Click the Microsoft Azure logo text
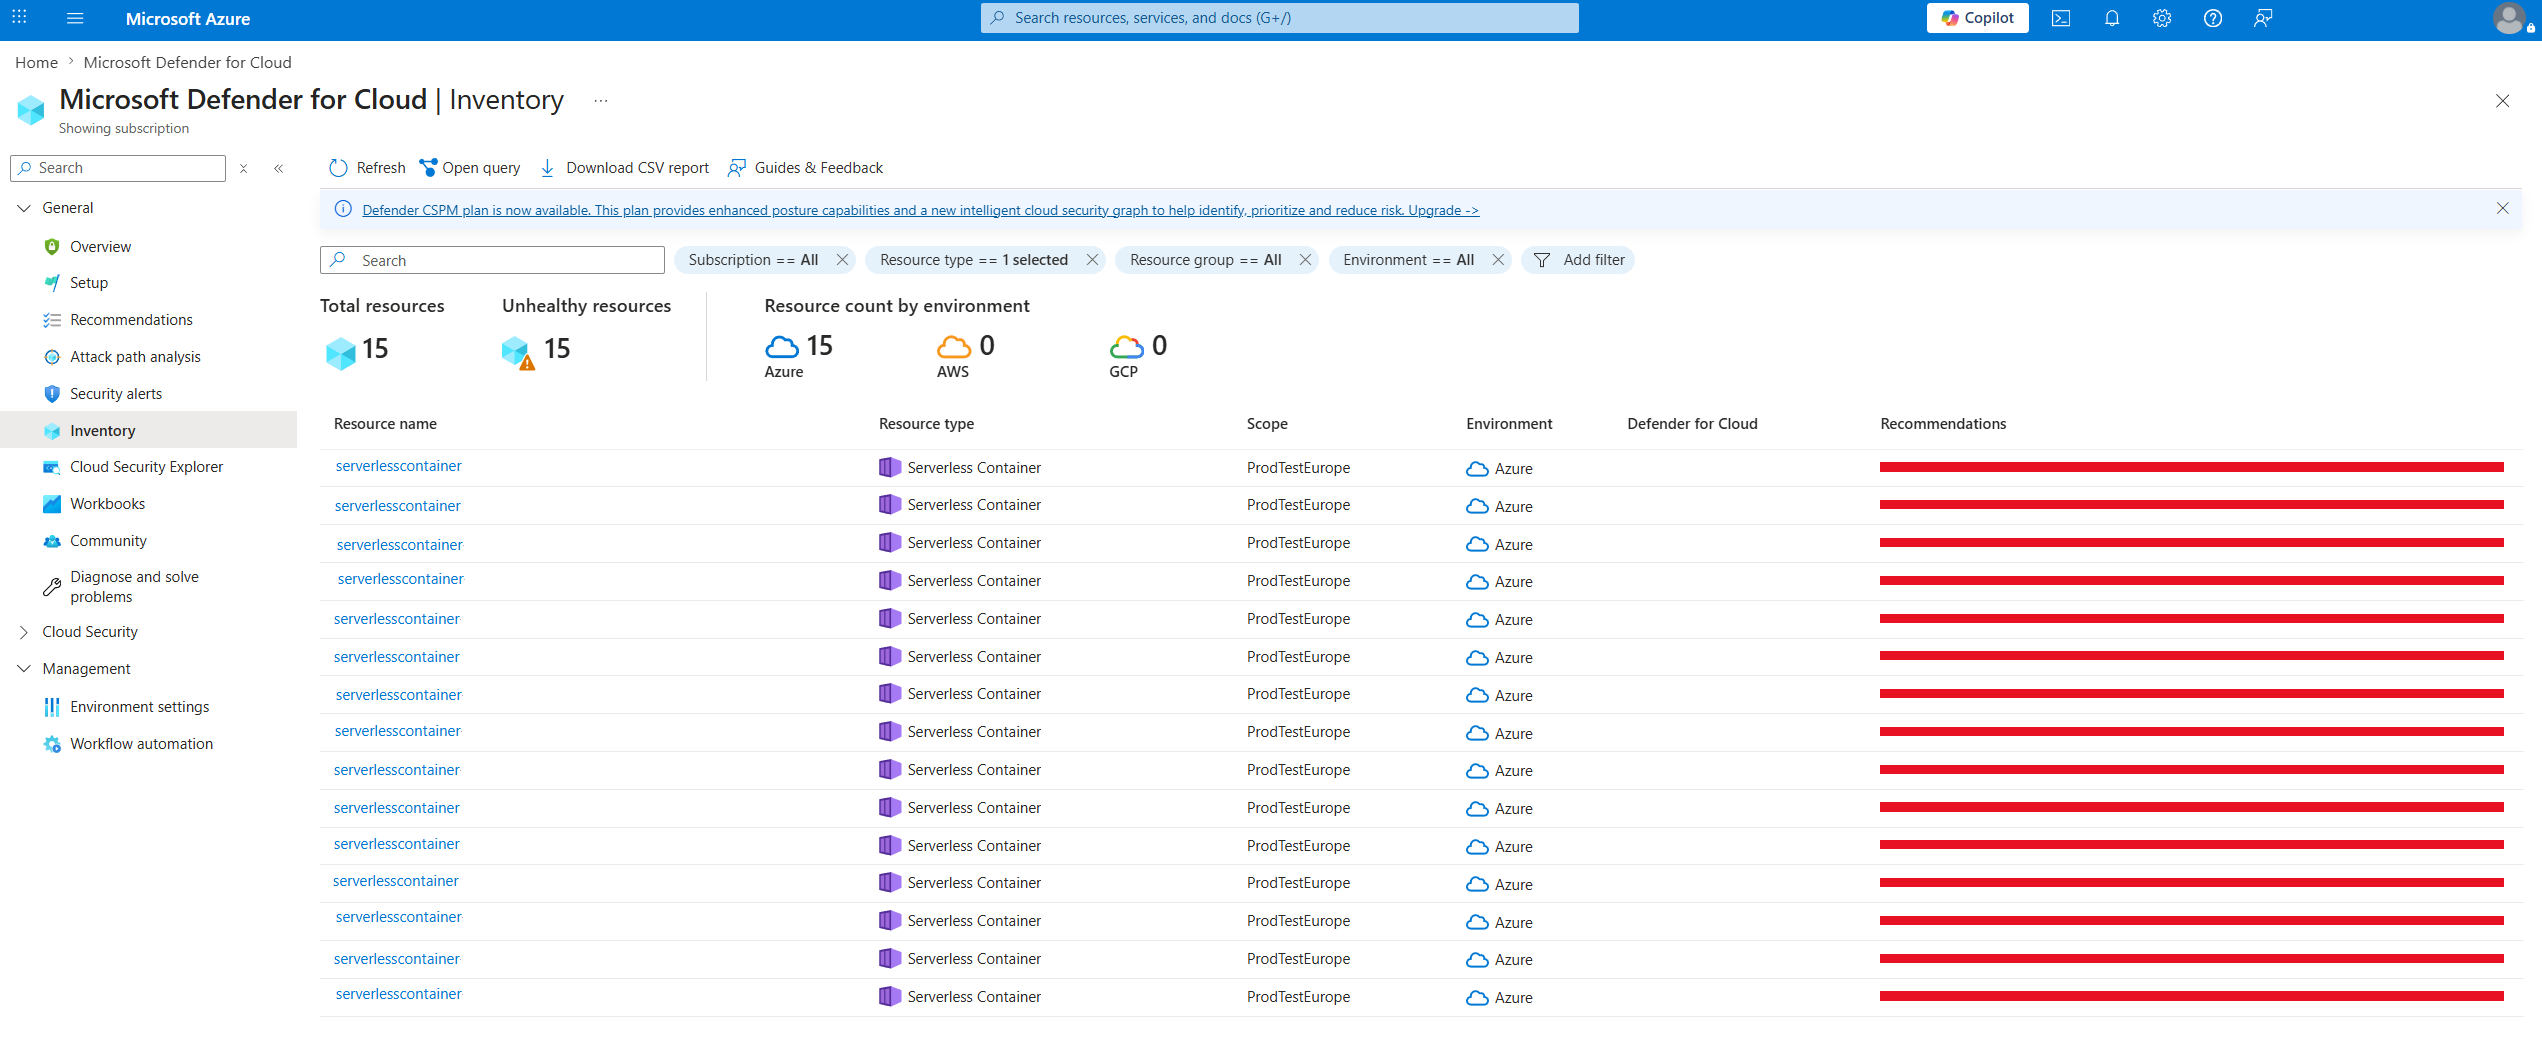This screenshot has height=1040, width=2542. [188, 18]
